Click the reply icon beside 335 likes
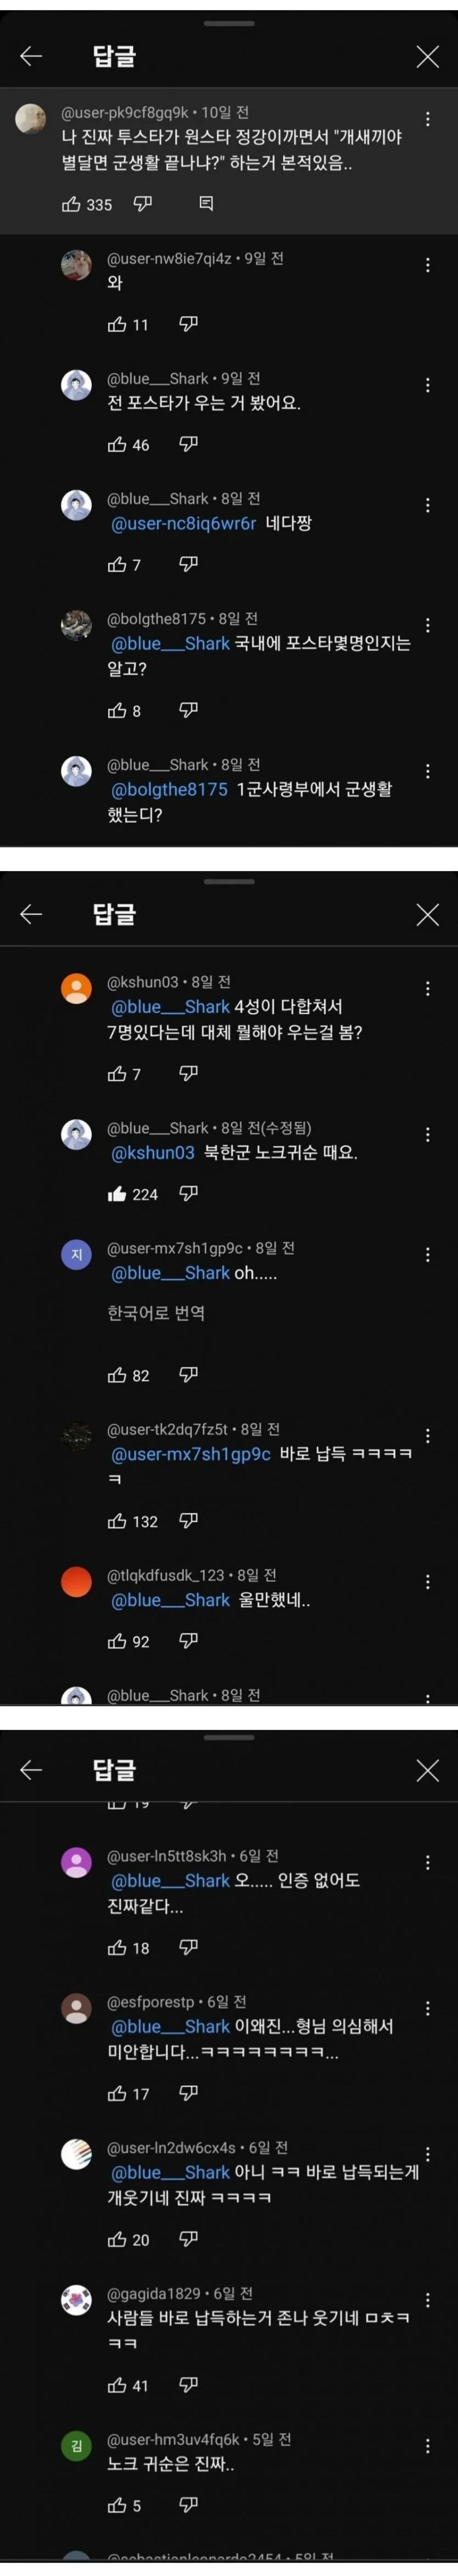The image size is (458, 2576). pos(206,204)
